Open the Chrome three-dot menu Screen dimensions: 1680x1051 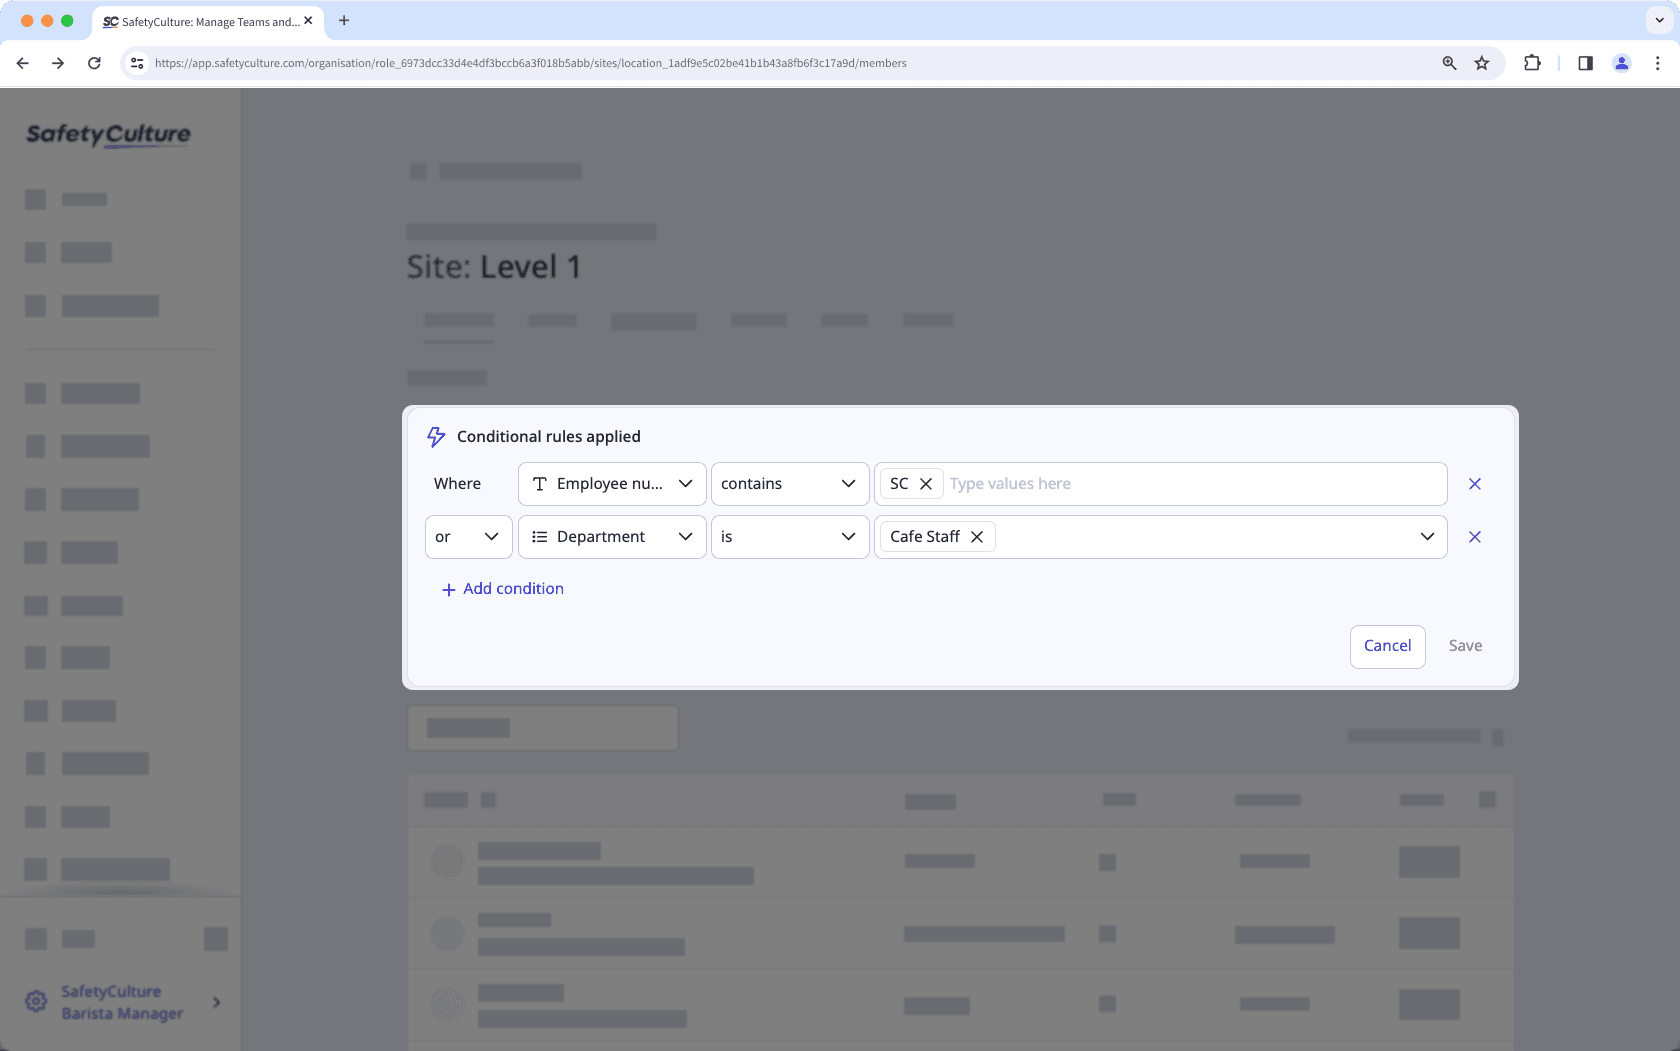[x=1658, y=62]
